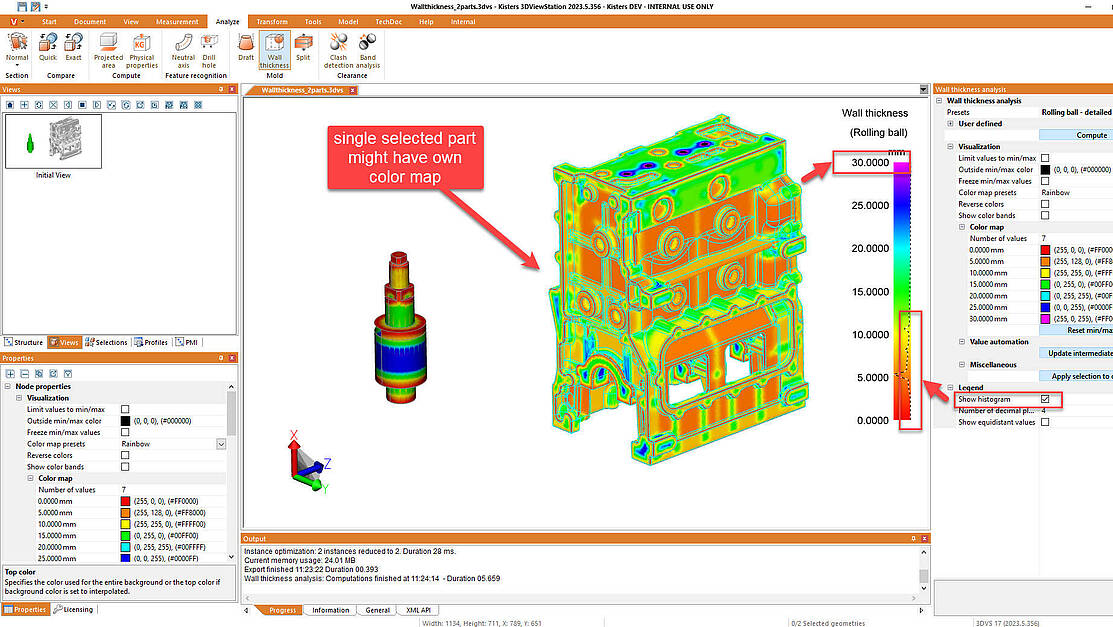This screenshot has width=1113, height=627.
Task: Start the Clash detection tool
Action: 339,50
